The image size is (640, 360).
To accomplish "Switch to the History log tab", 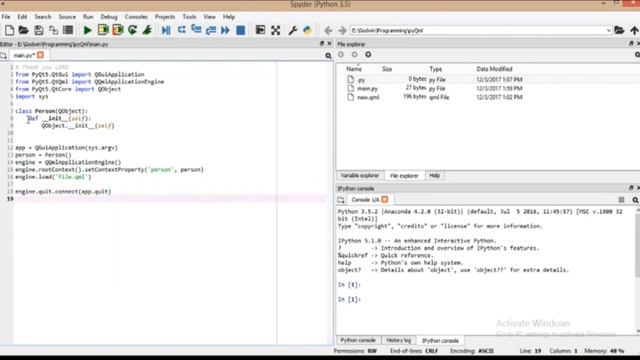I will tap(398, 340).
